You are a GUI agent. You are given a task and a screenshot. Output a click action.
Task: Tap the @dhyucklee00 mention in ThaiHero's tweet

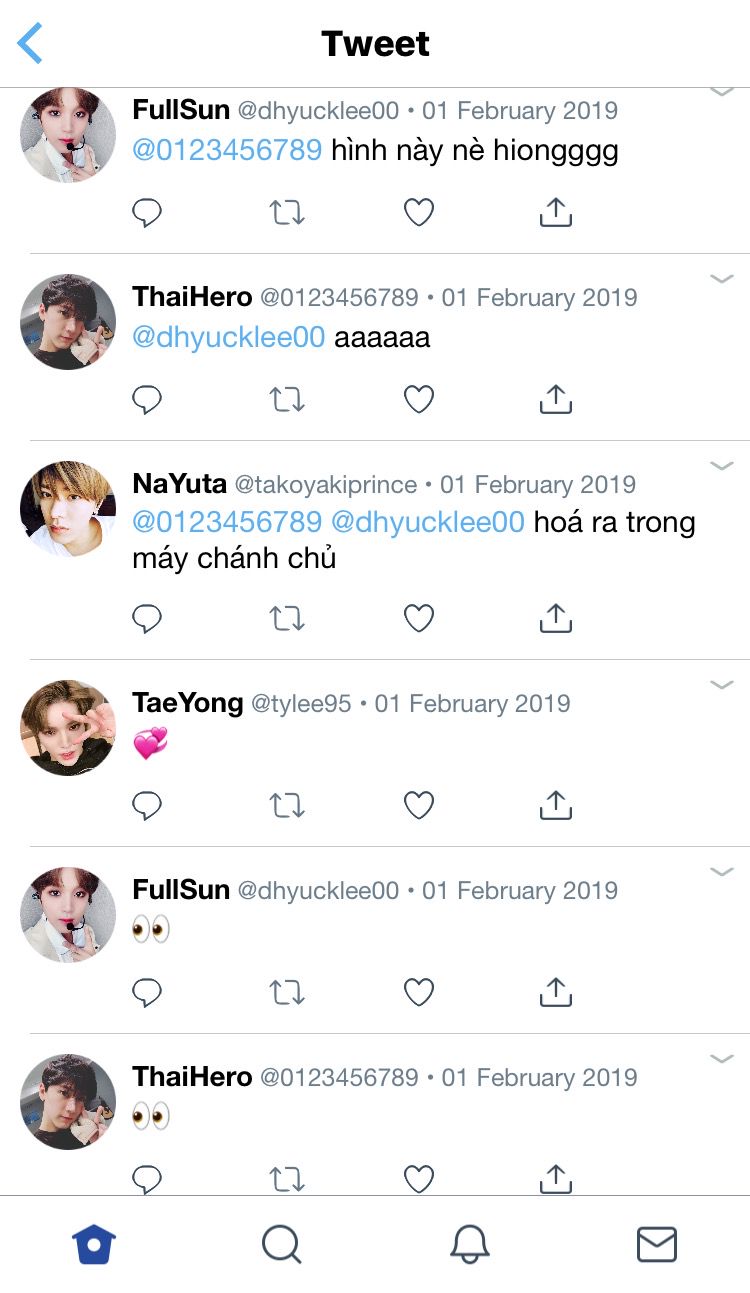(229, 337)
